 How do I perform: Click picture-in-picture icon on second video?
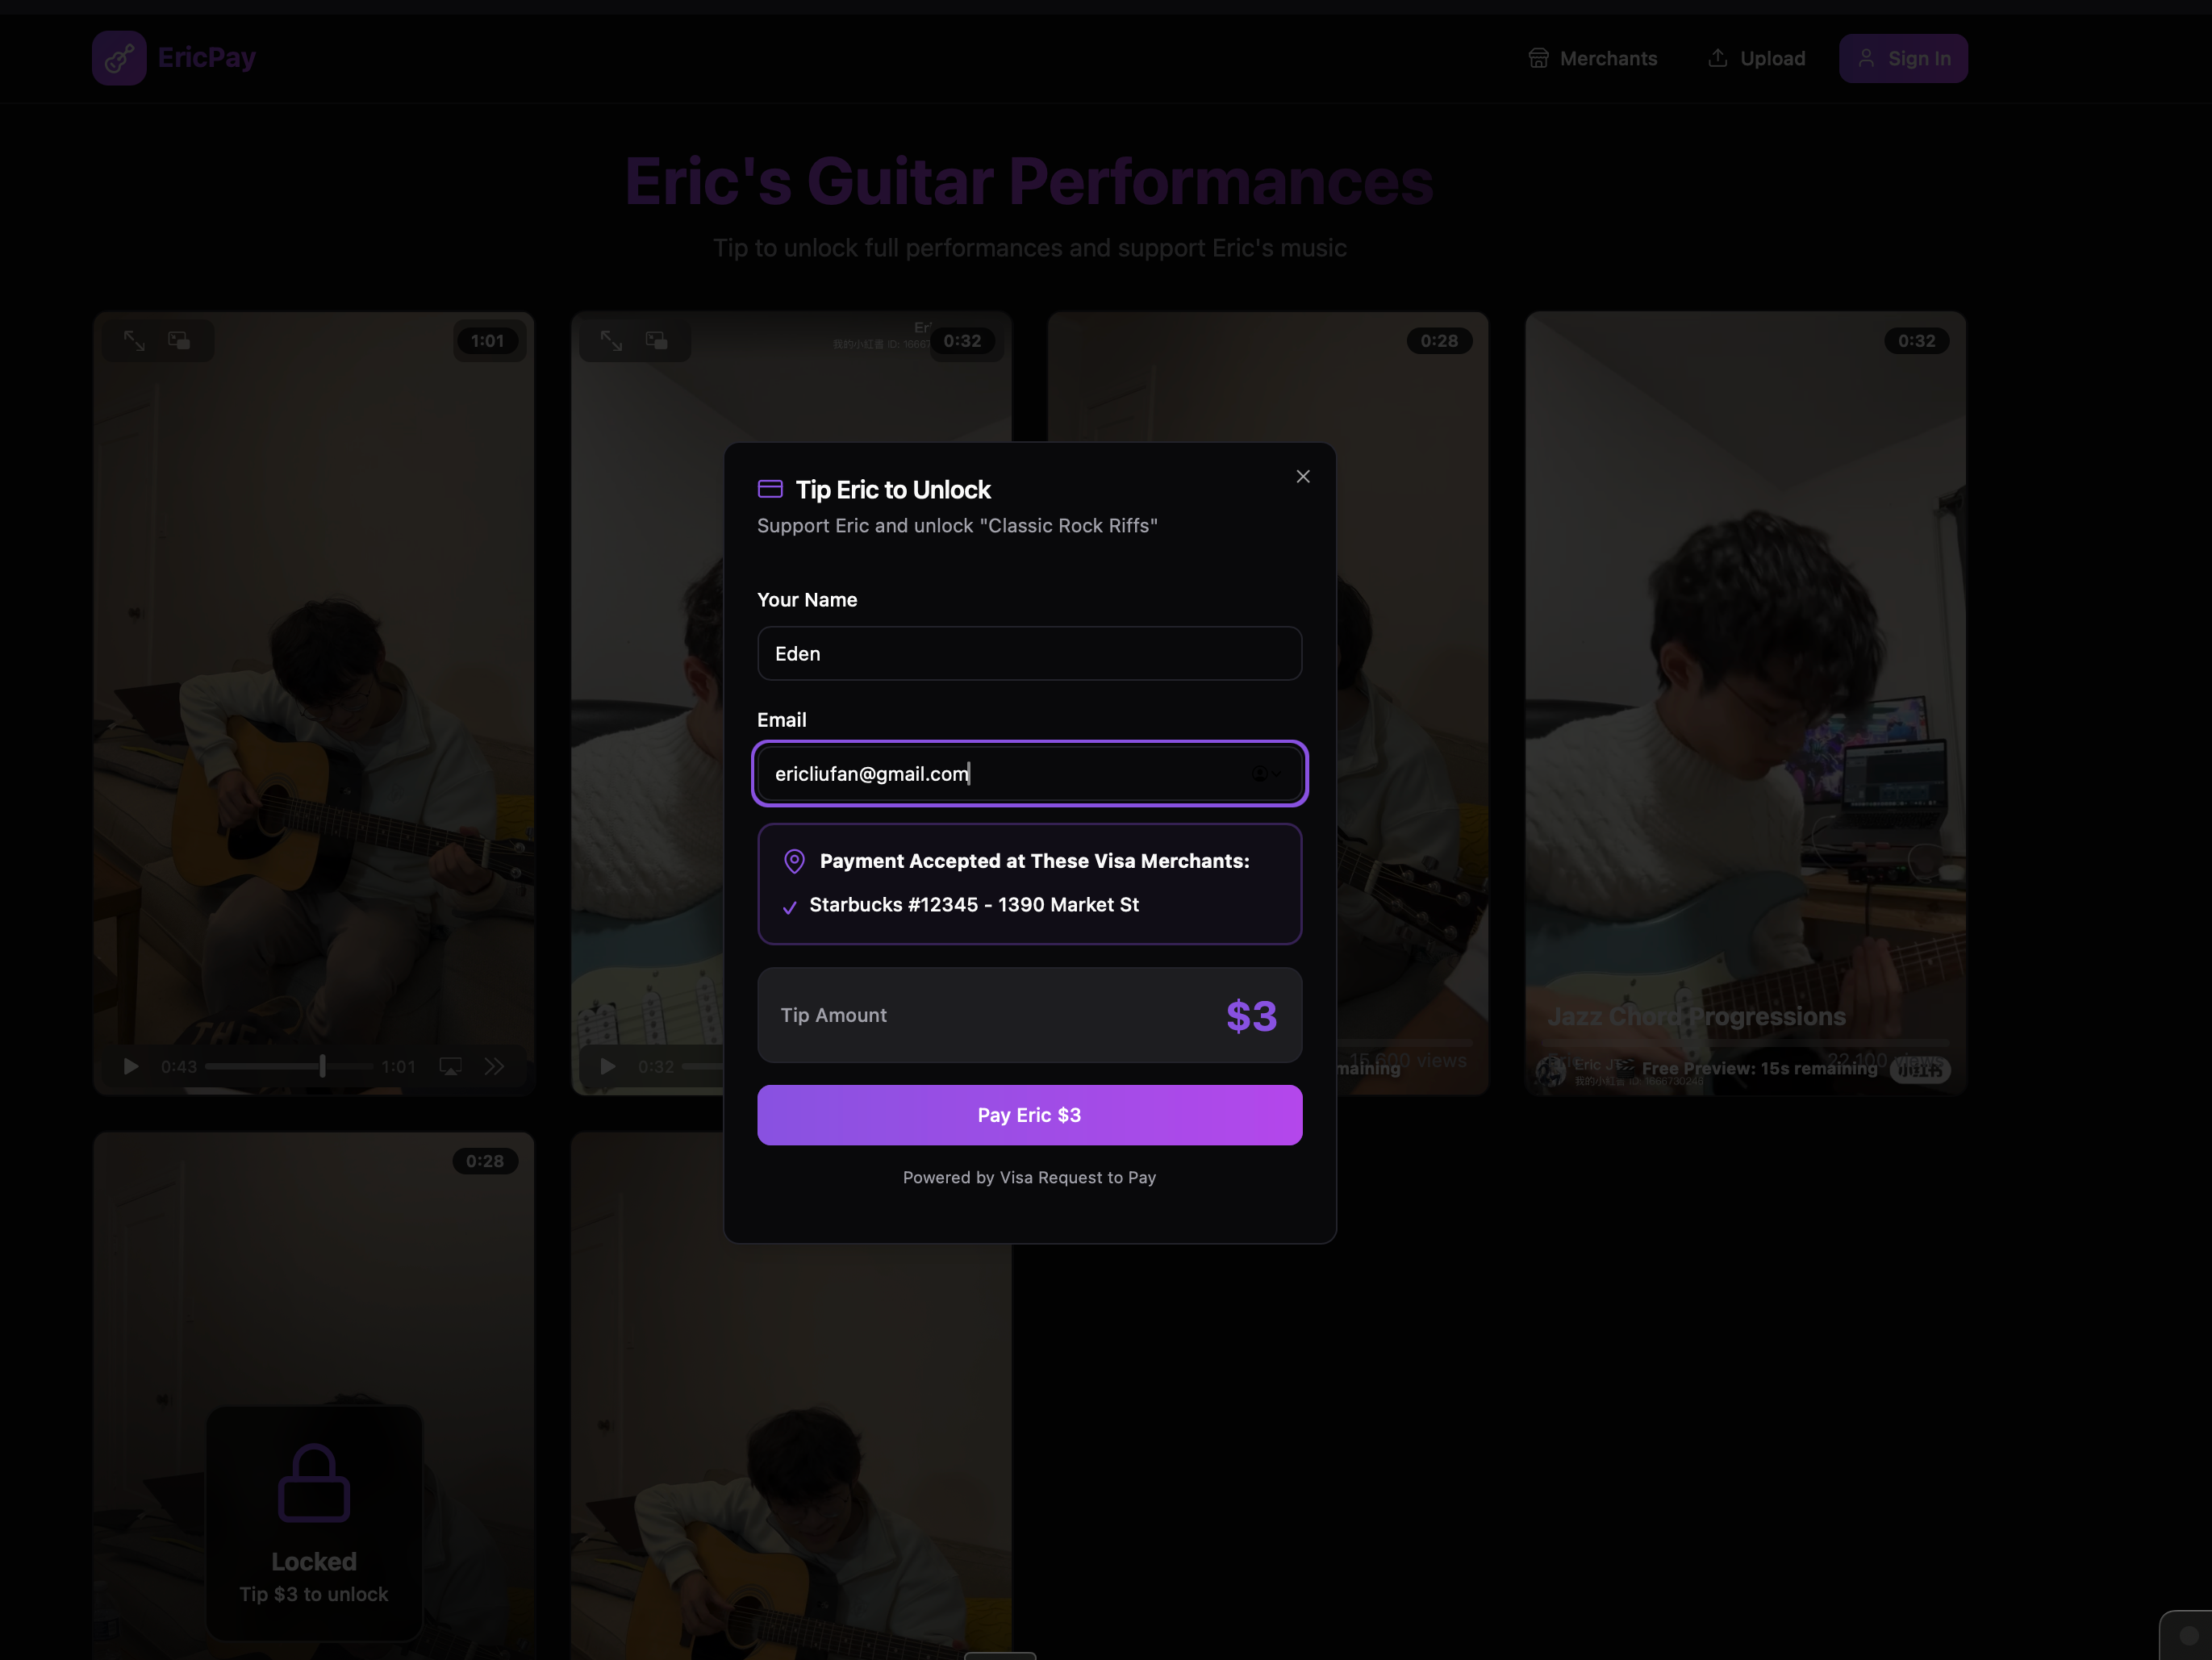[656, 341]
